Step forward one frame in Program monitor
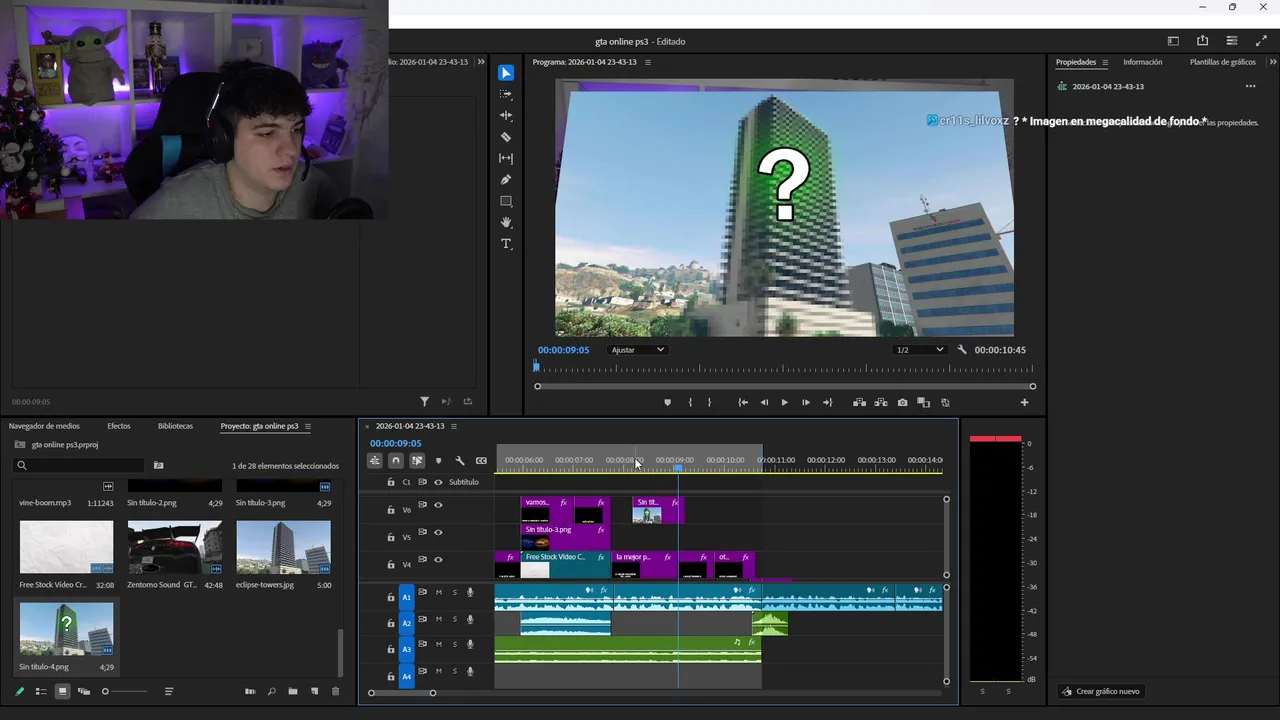Screen dimensions: 1280x720 coord(806,403)
